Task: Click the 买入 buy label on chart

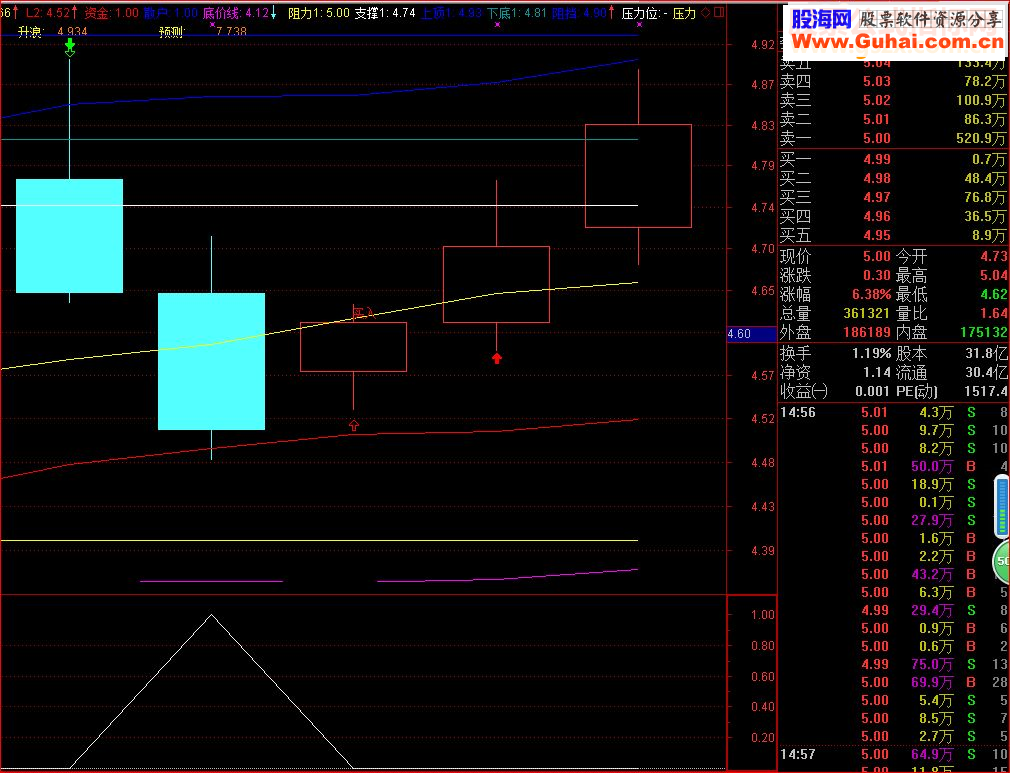Action: coord(363,314)
